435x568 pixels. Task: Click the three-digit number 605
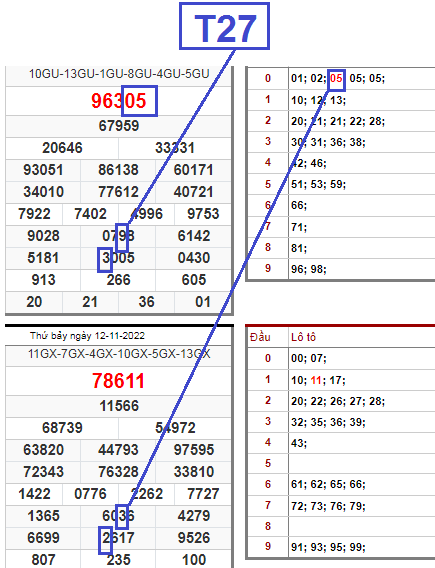point(194,280)
